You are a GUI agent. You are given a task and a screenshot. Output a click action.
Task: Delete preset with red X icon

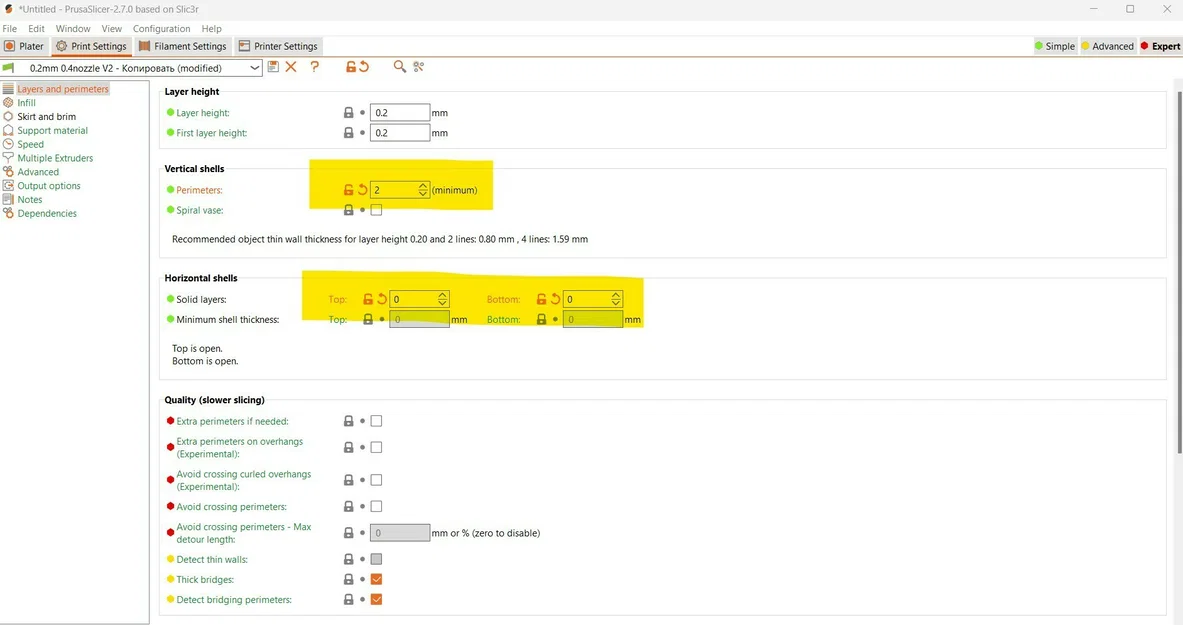click(x=291, y=67)
